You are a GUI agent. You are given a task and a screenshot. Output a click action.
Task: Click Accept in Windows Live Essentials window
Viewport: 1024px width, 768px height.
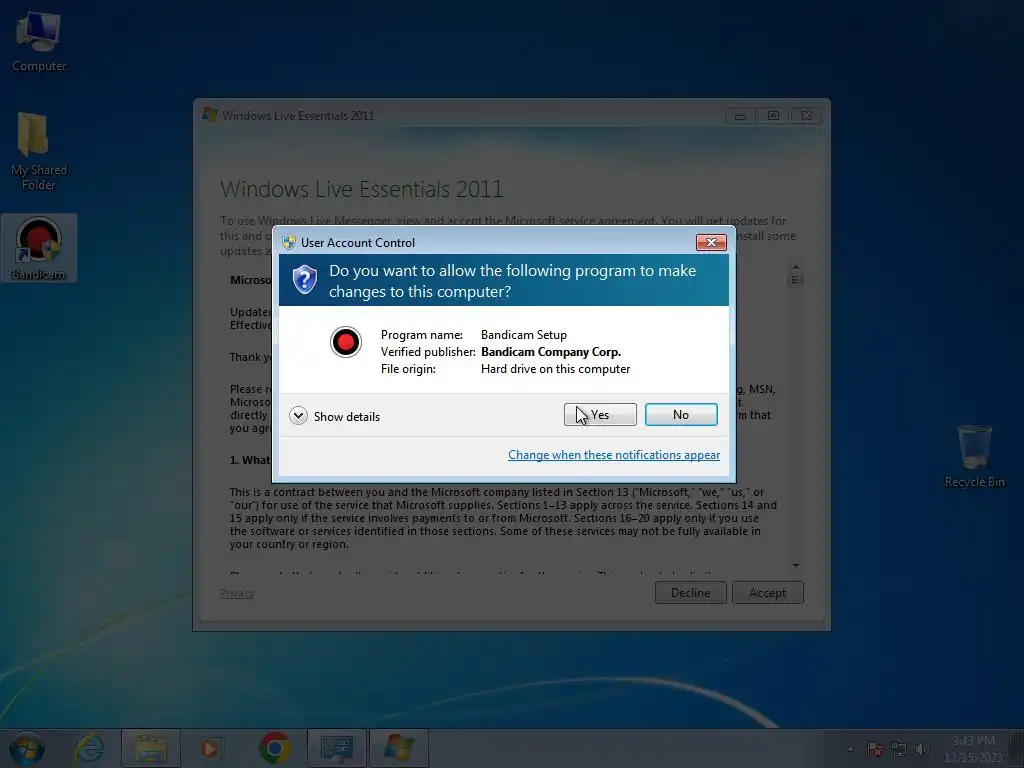(767, 593)
